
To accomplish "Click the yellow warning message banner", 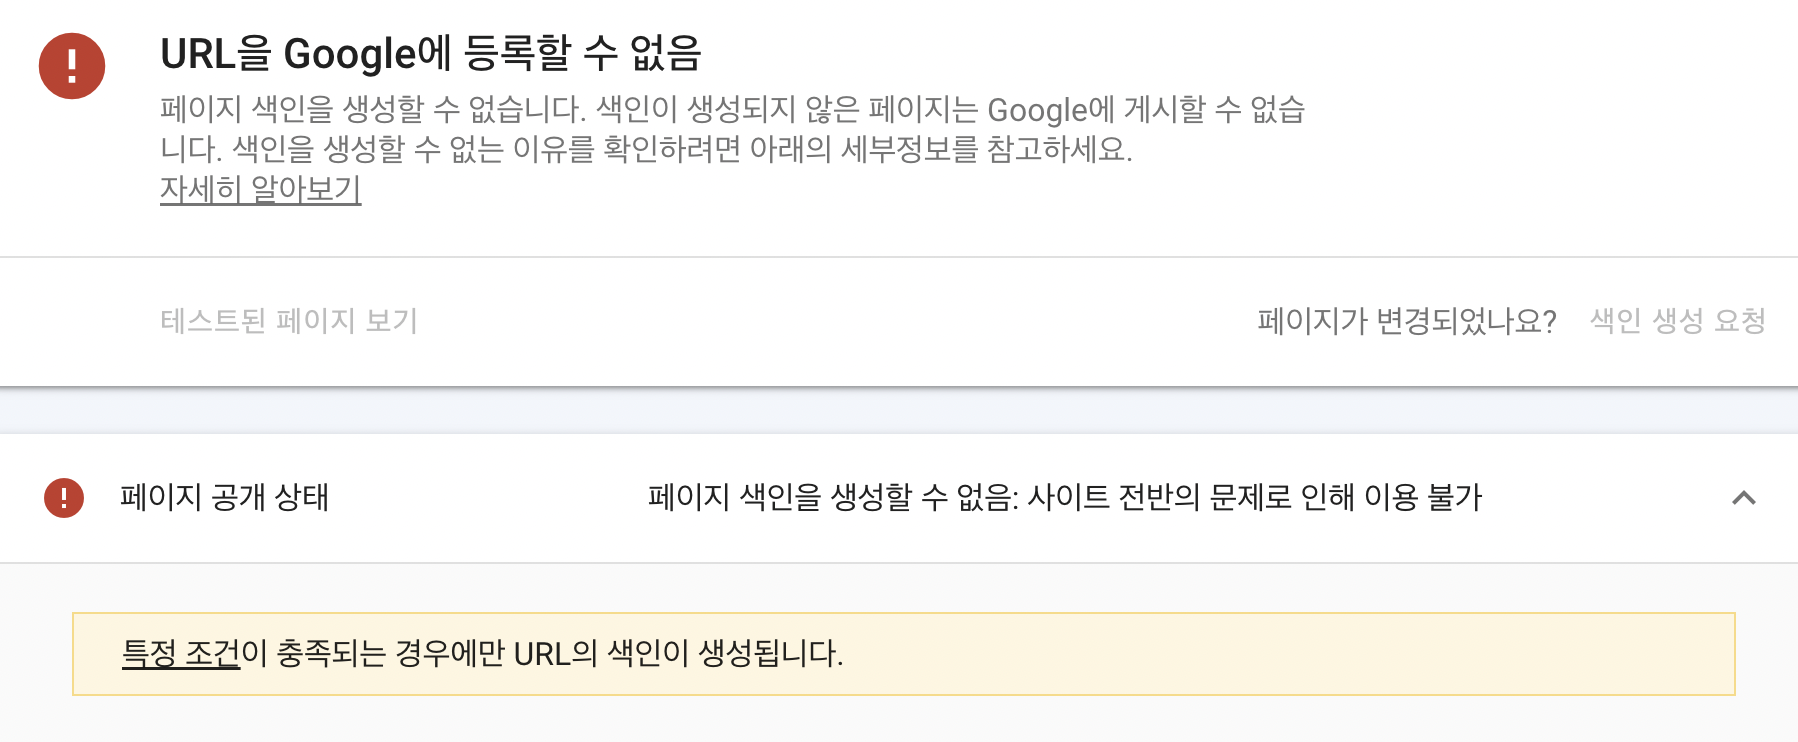I will [x=900, y=655].
